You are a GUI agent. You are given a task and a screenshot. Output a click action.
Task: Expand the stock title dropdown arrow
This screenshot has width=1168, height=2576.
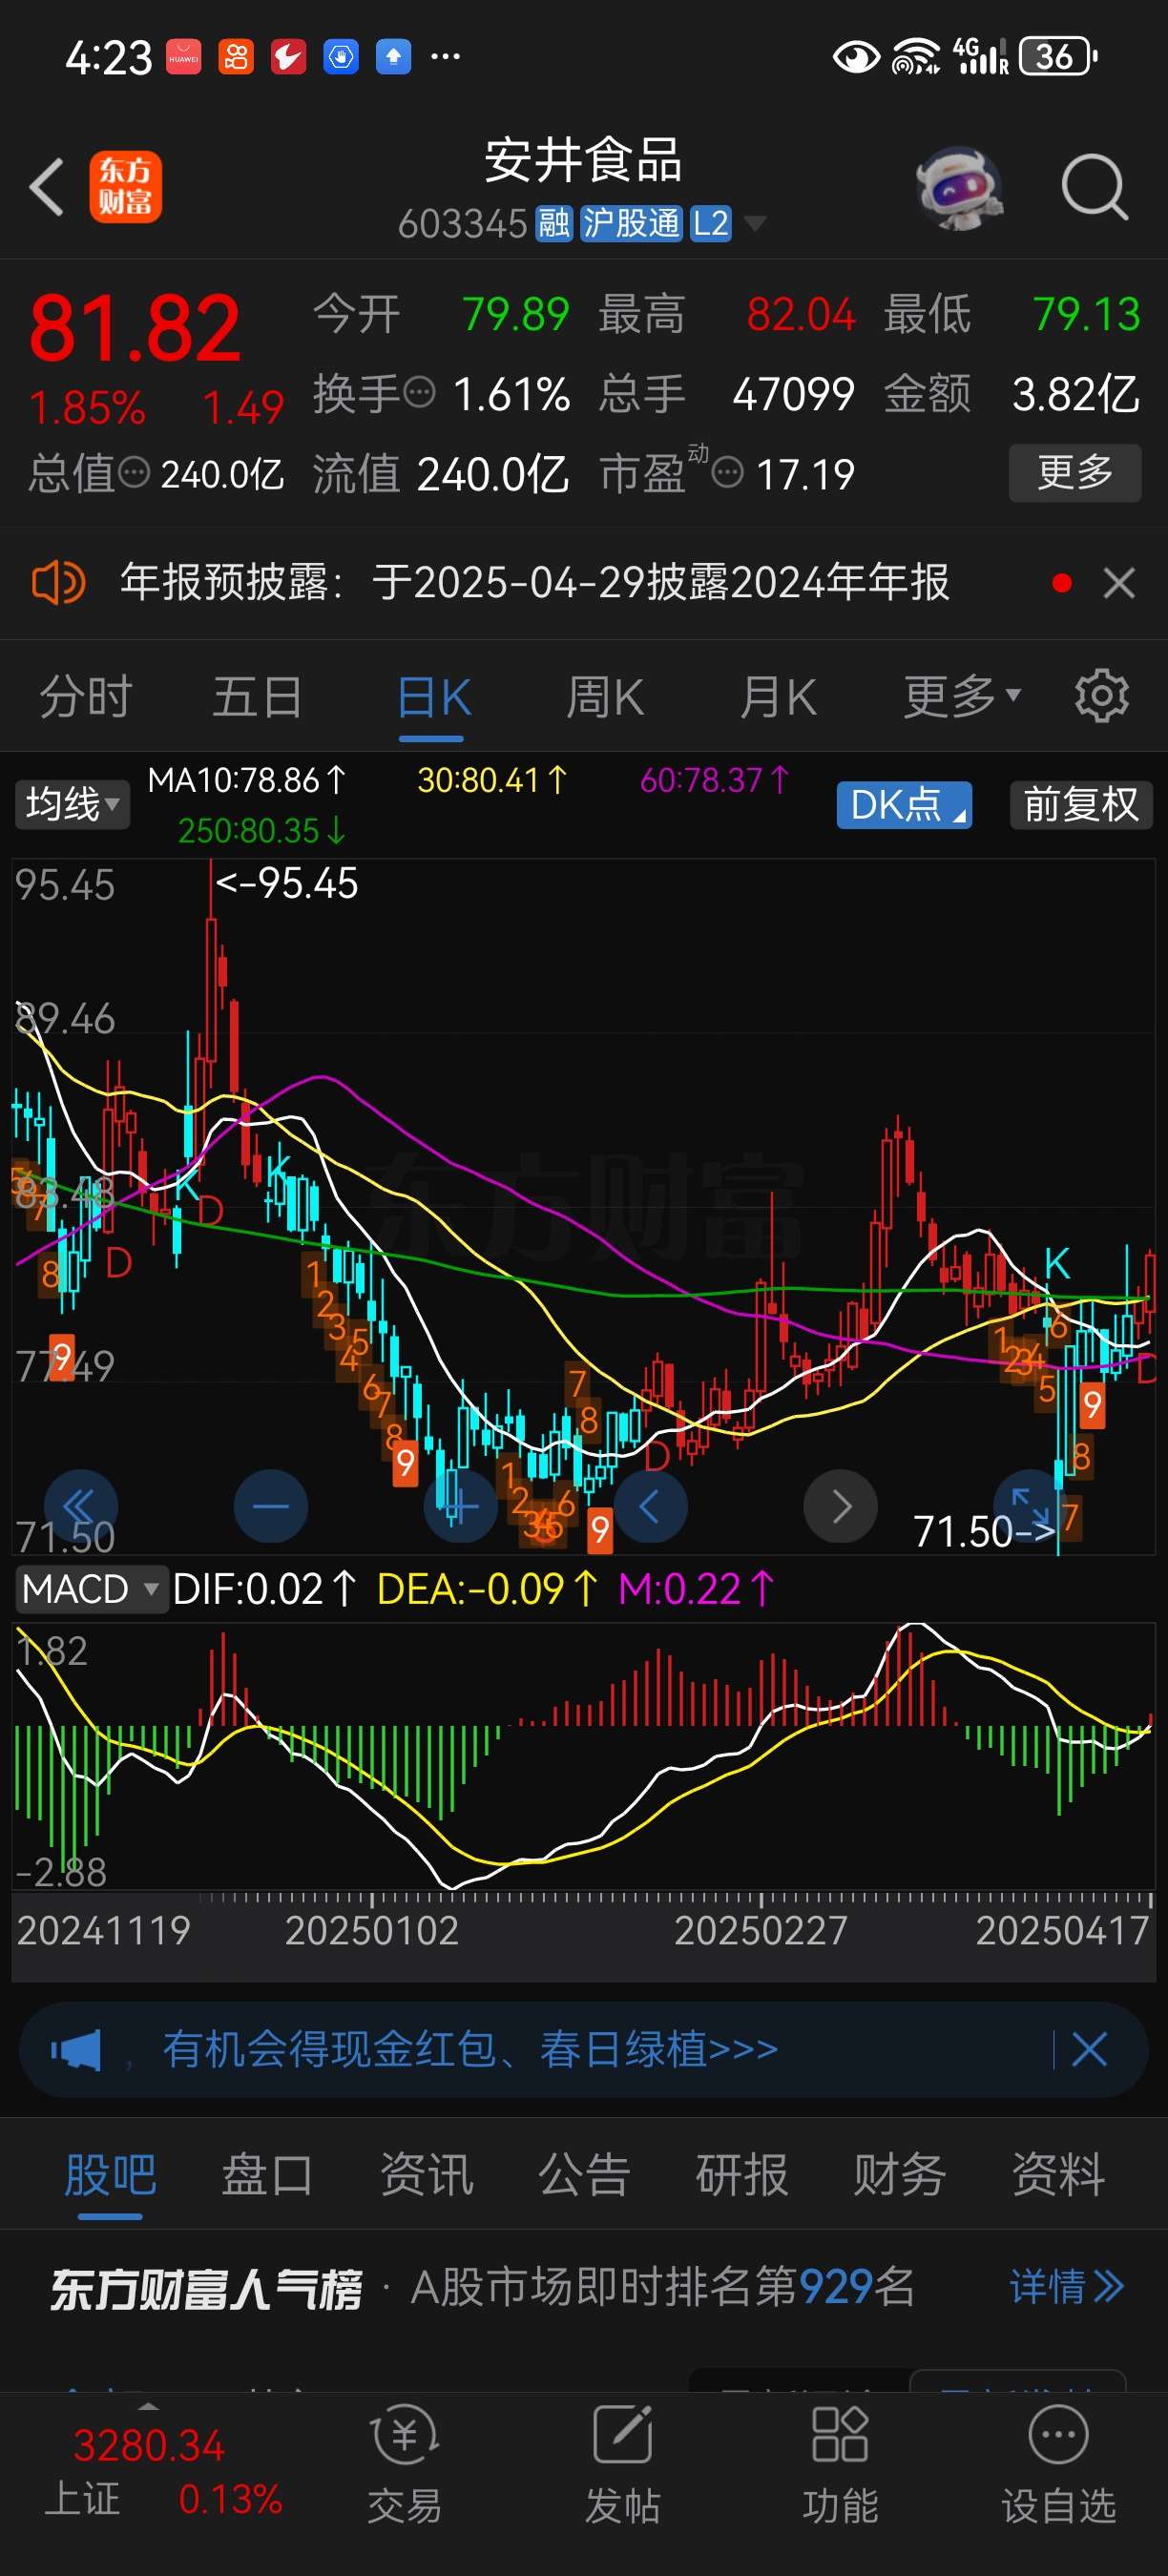click(x=755, y=224)
